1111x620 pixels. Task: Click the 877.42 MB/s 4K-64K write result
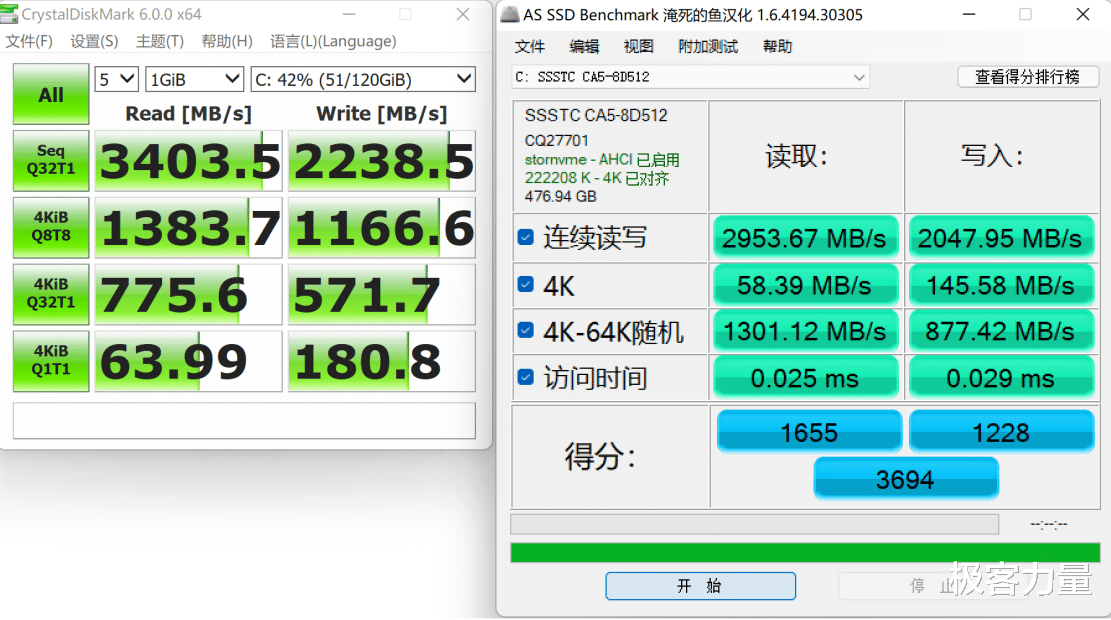(1001, 332)
